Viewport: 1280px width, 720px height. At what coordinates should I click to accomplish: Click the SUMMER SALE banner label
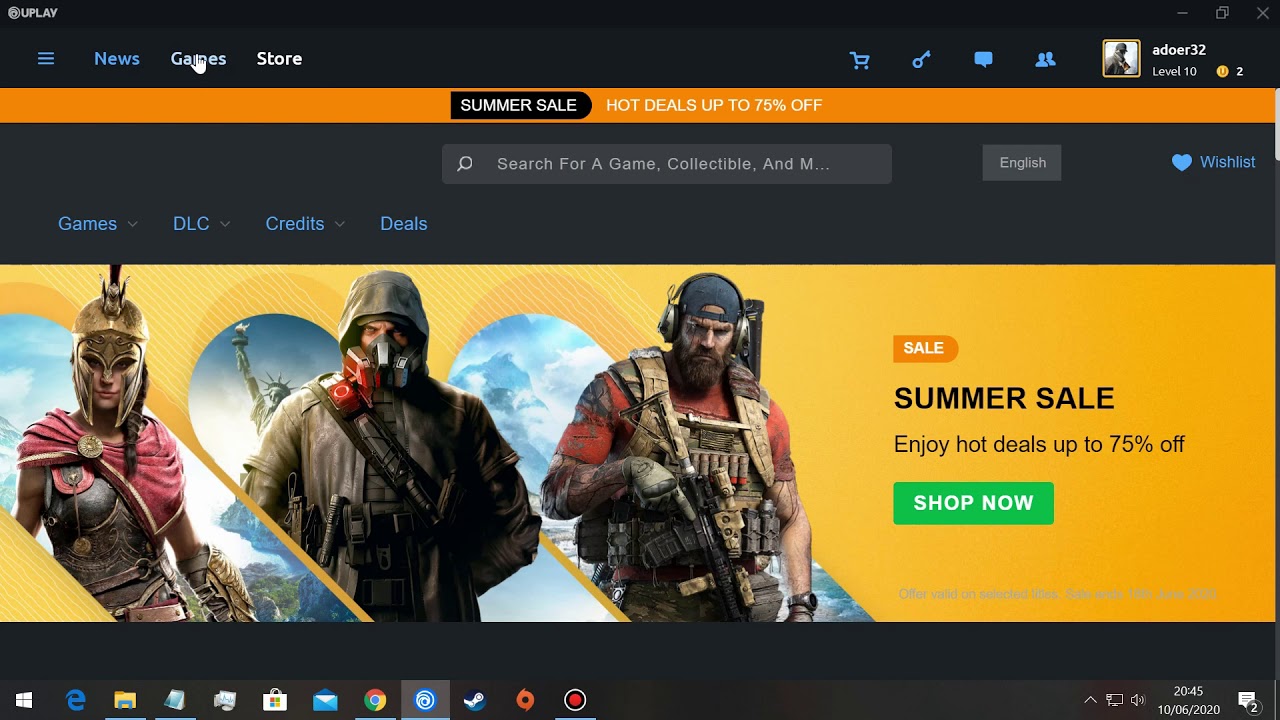(x=519, y=105)
